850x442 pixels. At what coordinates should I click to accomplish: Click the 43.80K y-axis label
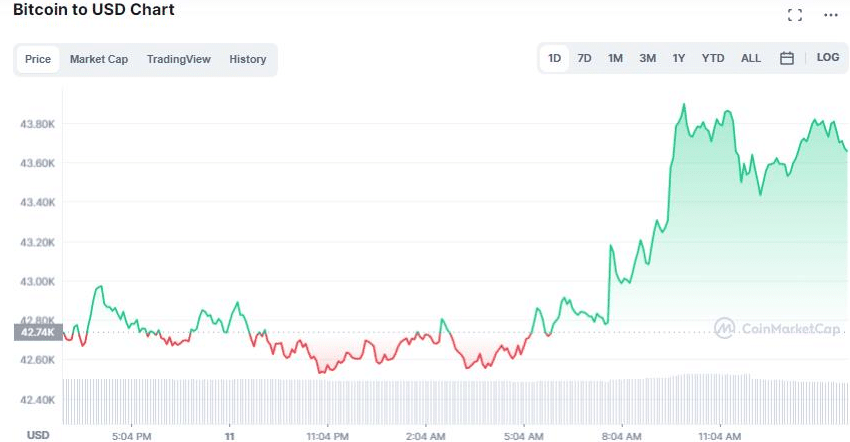(x=37, y=124)
